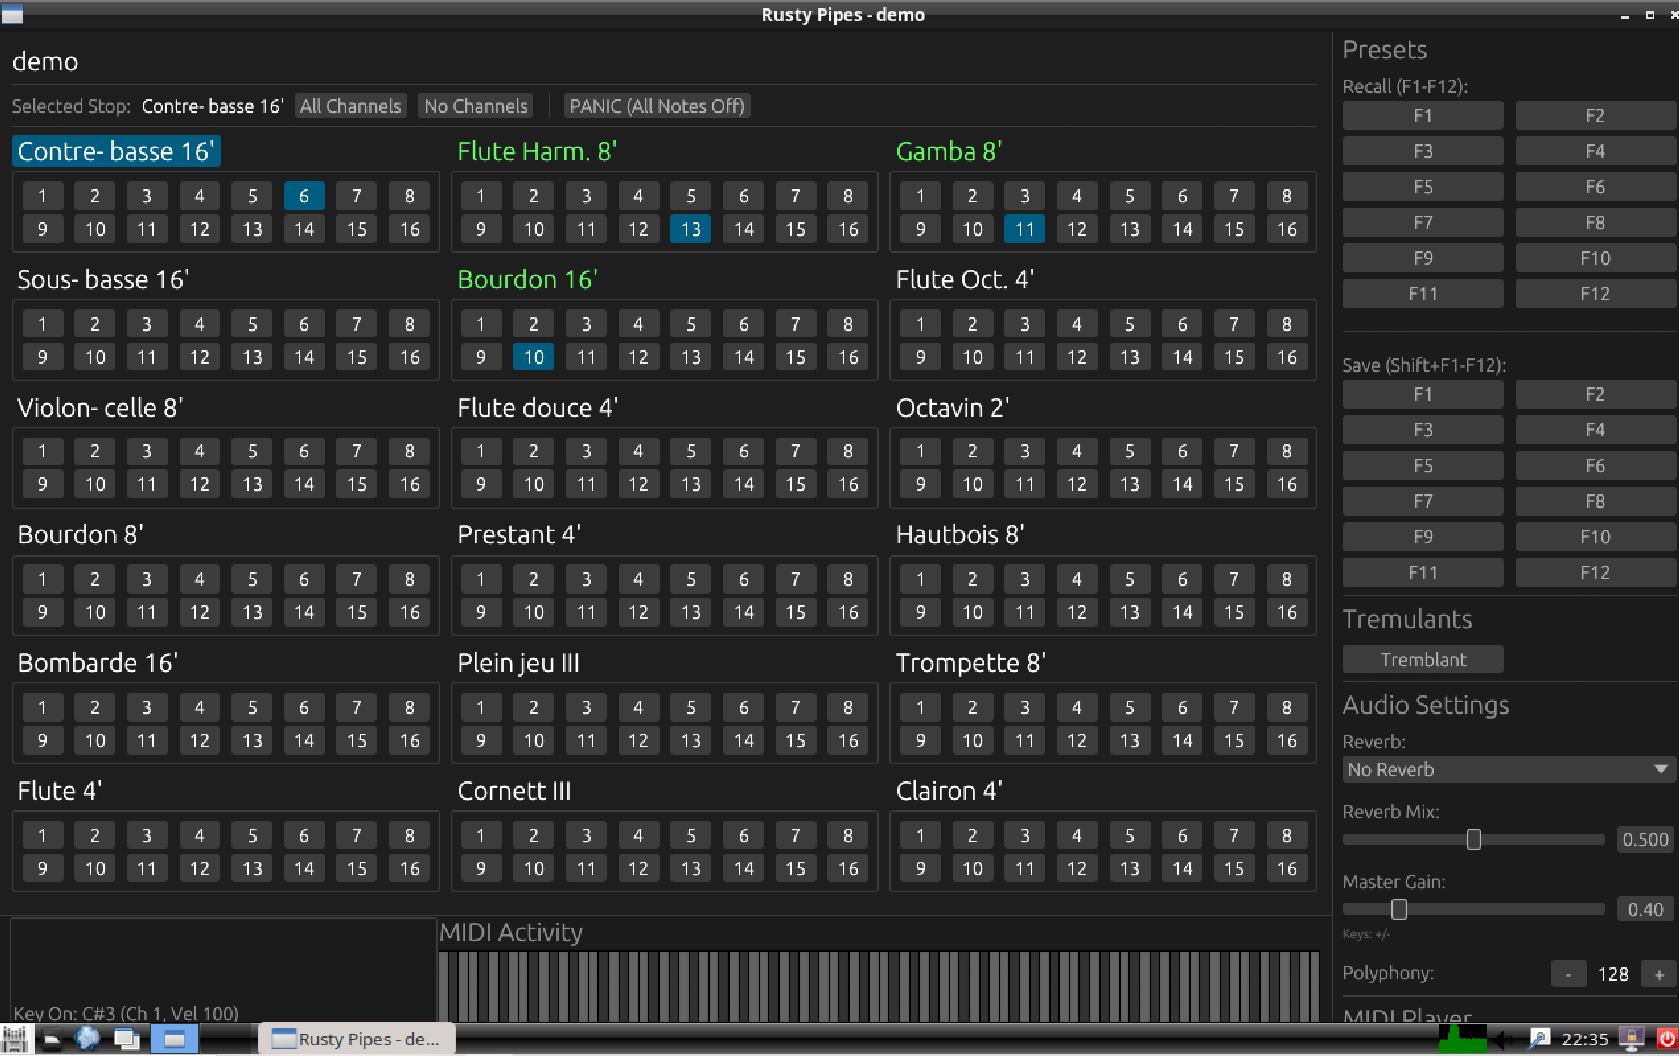Image resolution: width=1679 pixels, height=1056 pixels.
Task: Save registration to preset F4
Action: tap(1595, 430)
